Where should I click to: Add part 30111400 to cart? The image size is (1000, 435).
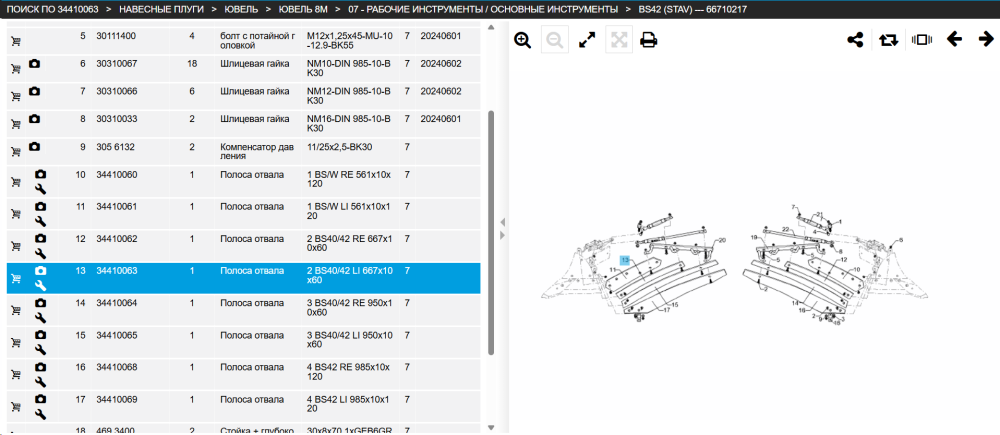[16, 42]
